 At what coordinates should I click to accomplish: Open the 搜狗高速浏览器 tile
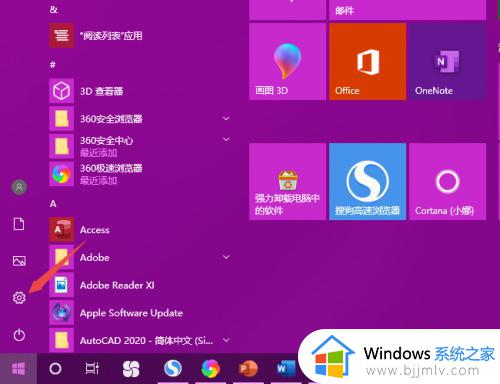coord(368,182)
